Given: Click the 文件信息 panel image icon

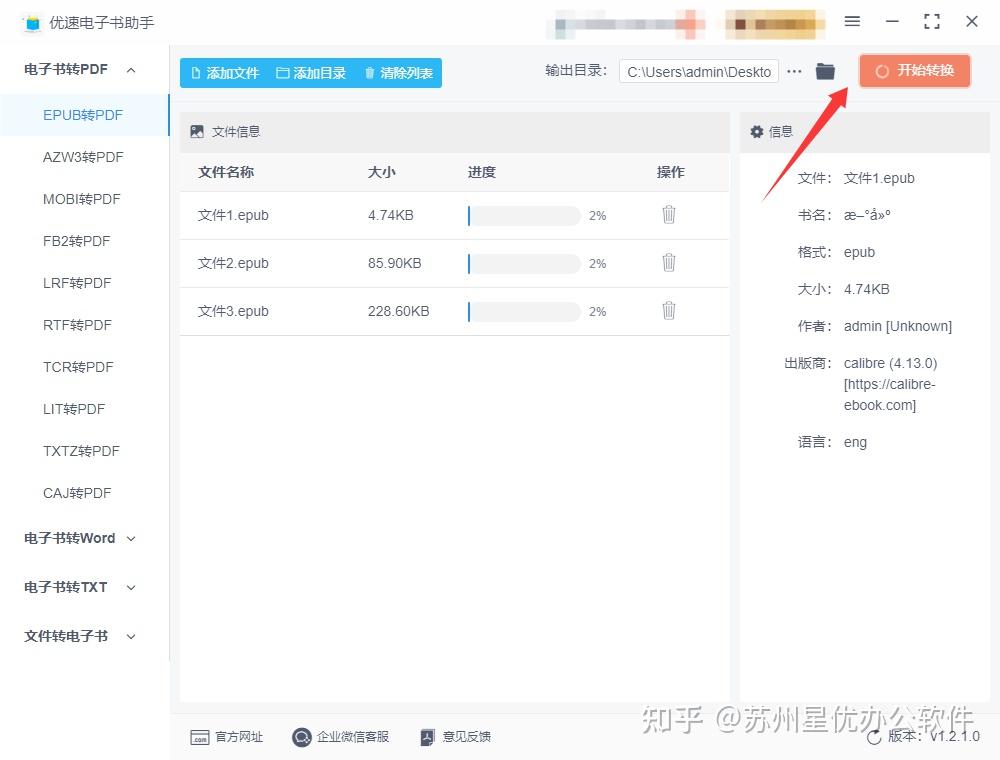Looking at the screenshot, I should [x=197, y=132].
